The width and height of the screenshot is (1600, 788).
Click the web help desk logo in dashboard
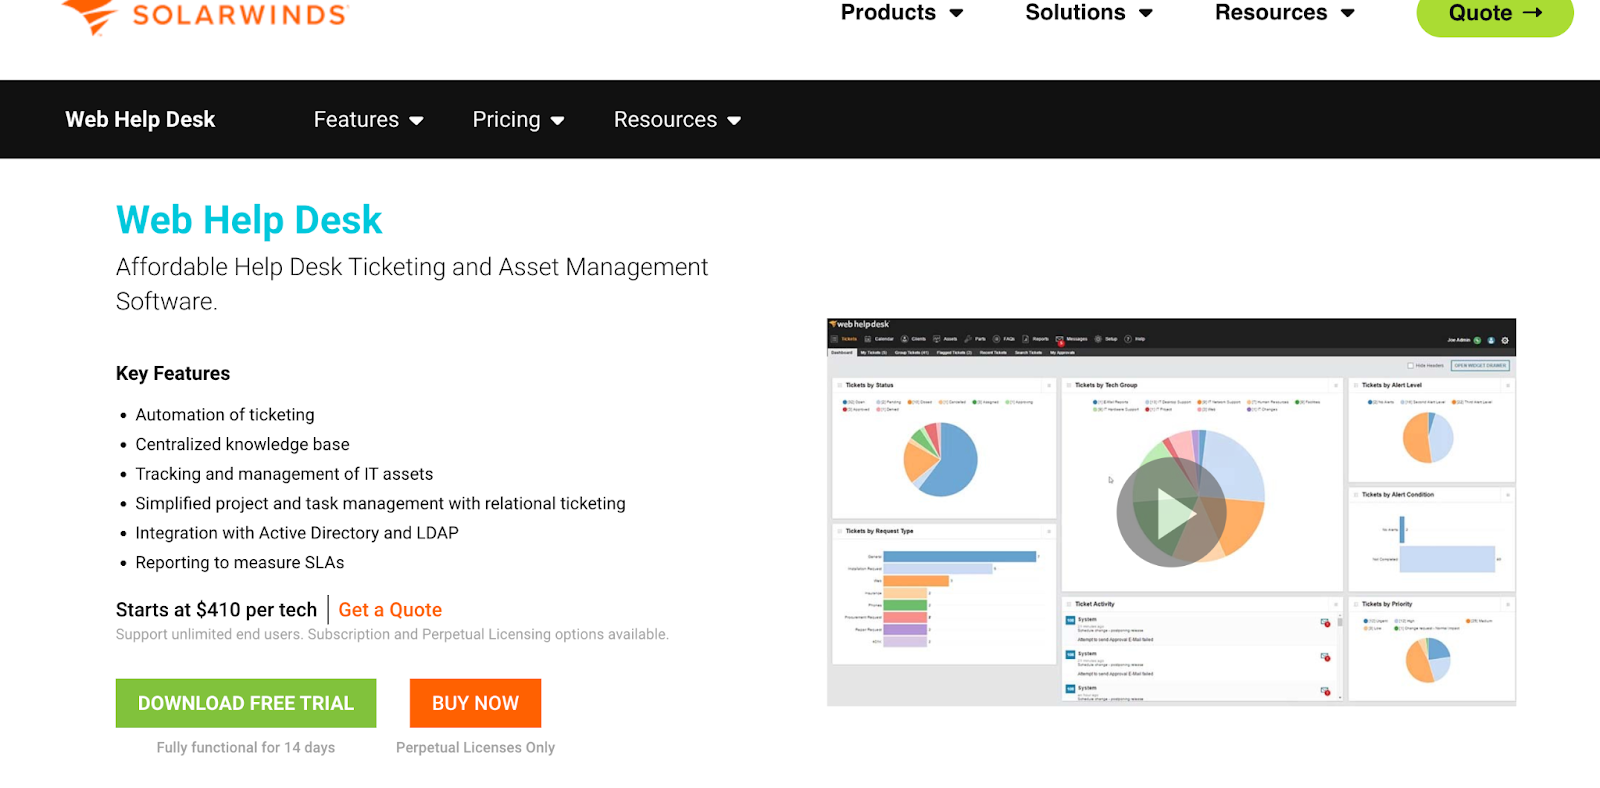click(860, 325)
